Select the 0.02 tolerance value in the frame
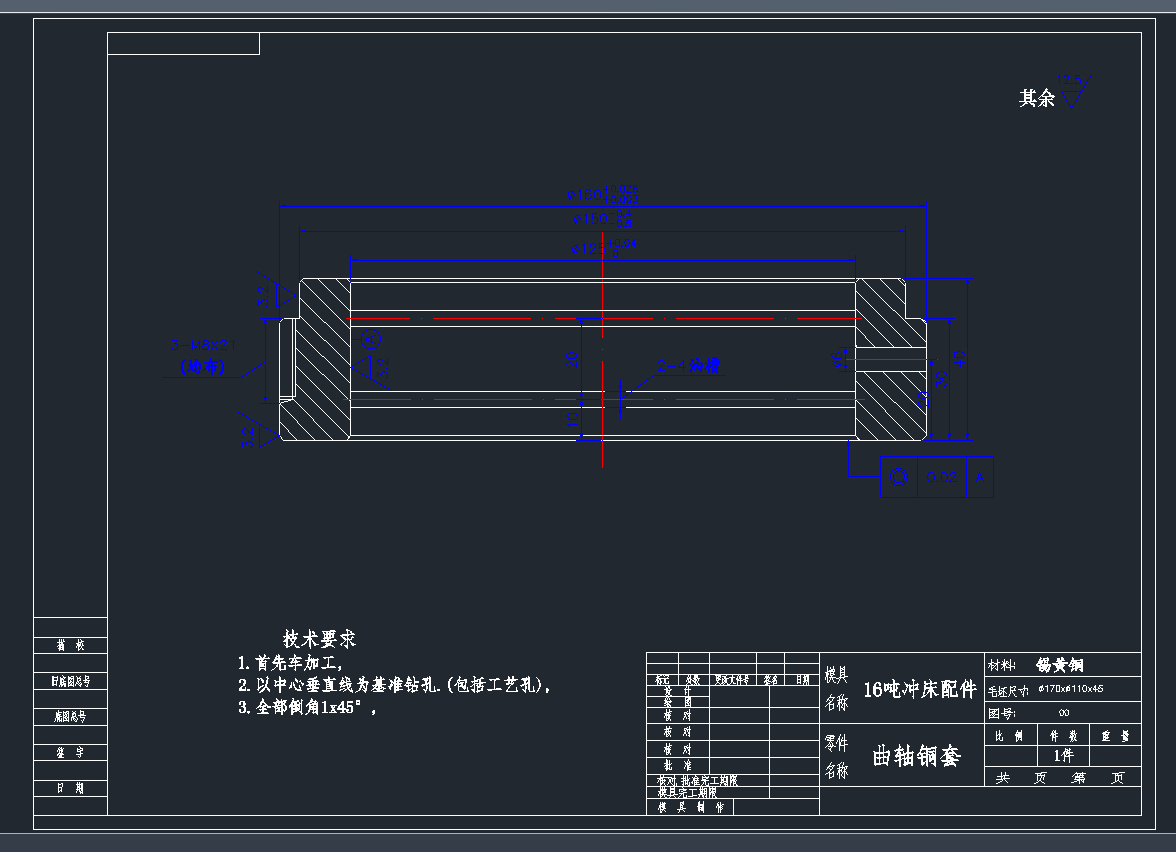Viewport: 1176px width, 852px height. click(x=942, y=477)
